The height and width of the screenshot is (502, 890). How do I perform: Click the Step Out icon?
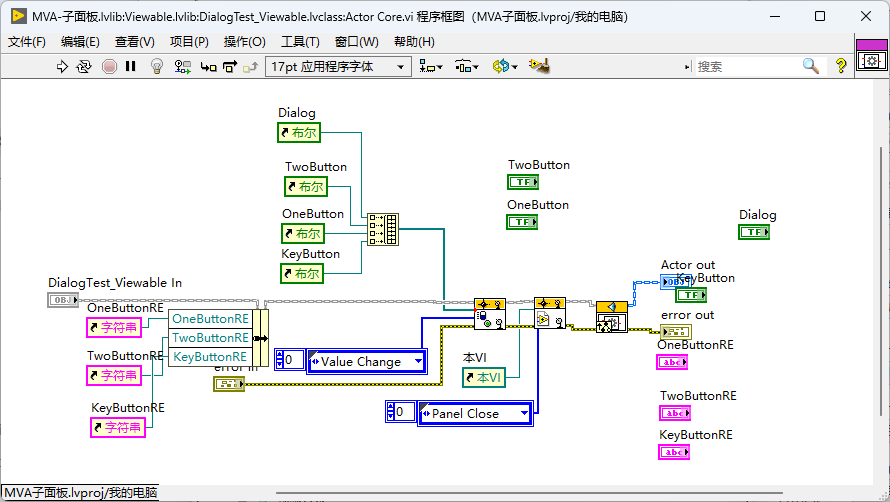[x=250, y=67]
